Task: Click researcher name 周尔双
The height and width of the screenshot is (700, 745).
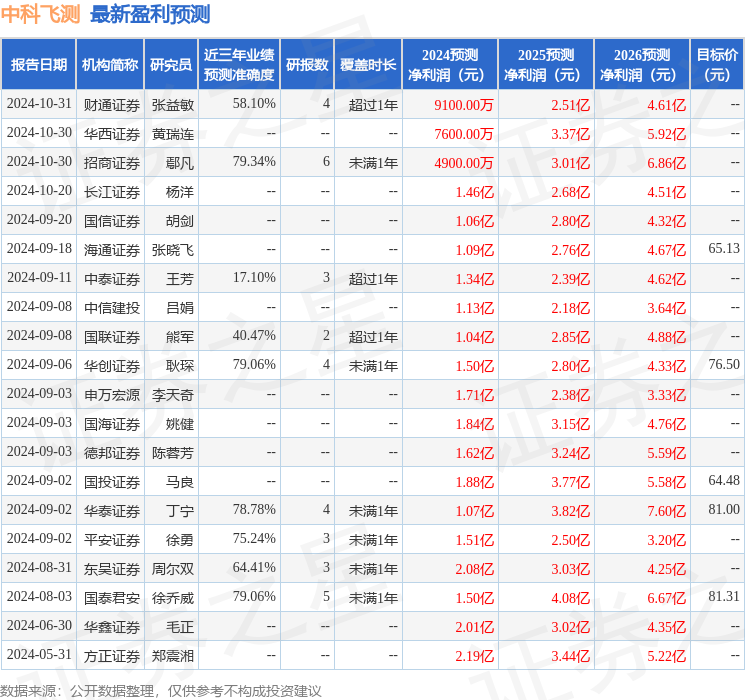Action: 173,569
